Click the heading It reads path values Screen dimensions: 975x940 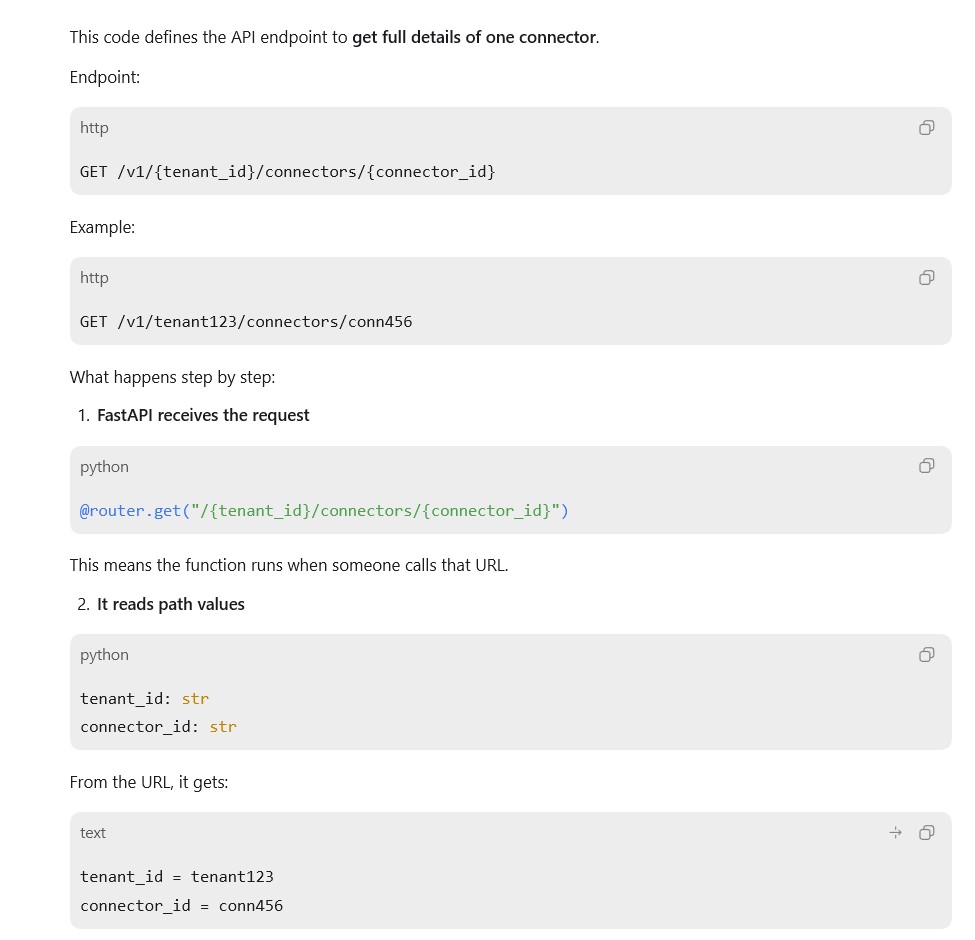coord(170,604)
